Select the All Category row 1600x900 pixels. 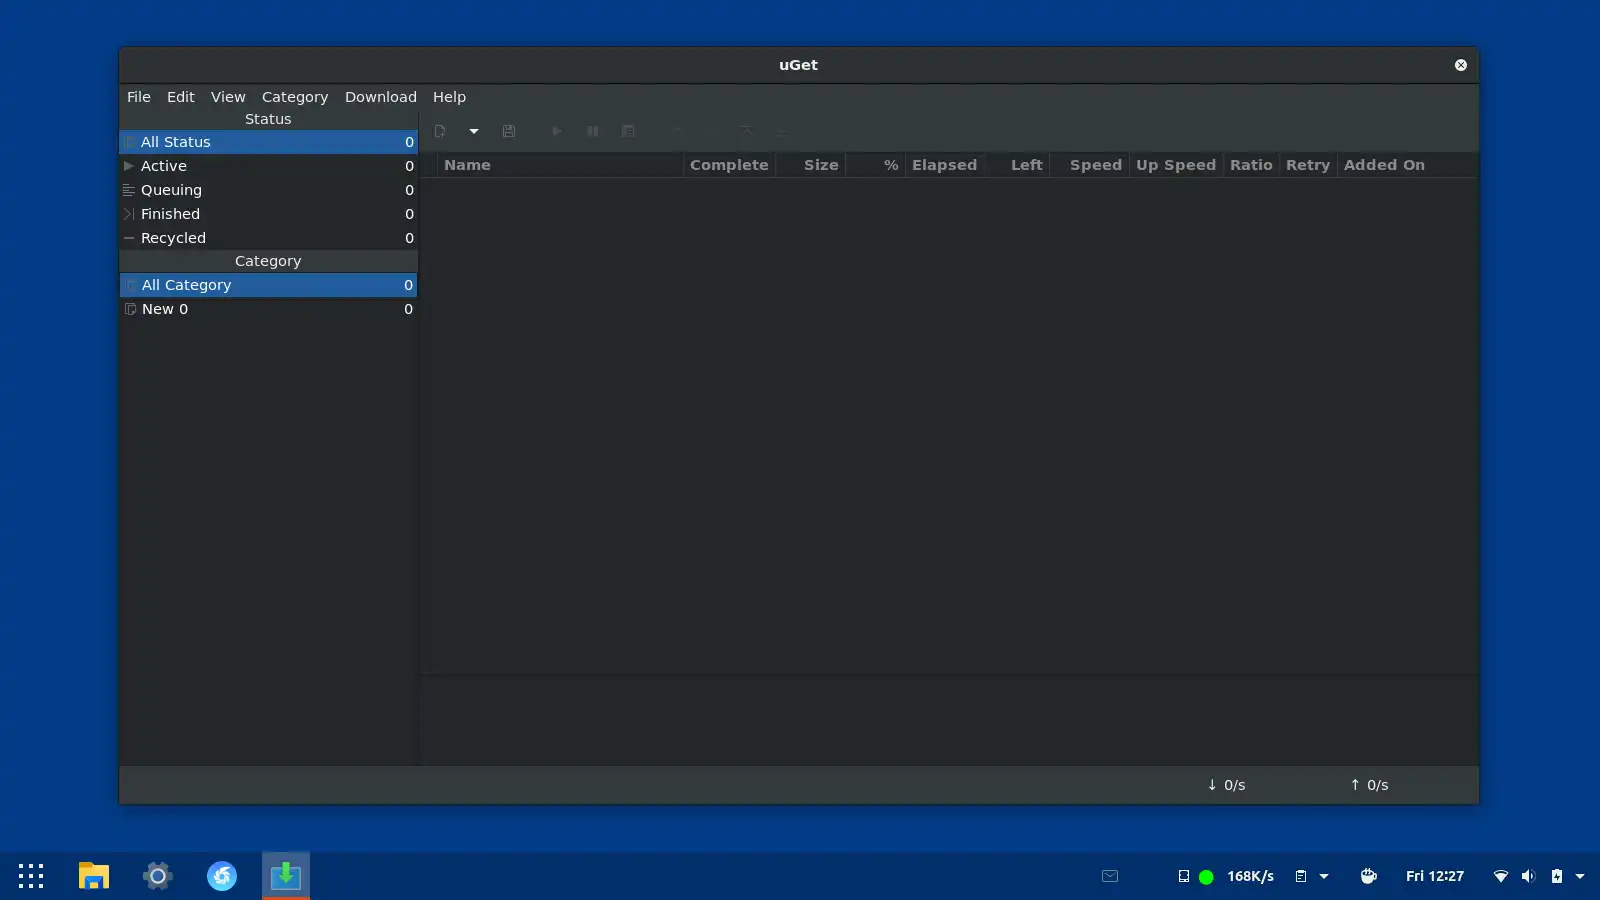click(268, 285)
